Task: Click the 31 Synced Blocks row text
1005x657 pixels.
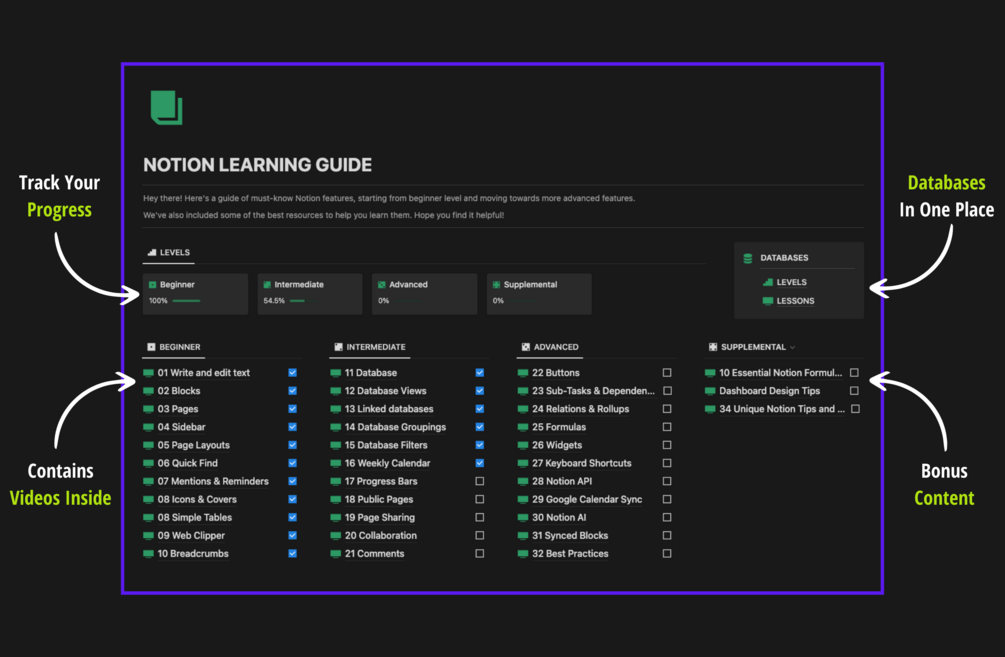Action: [x=570, y=535]
